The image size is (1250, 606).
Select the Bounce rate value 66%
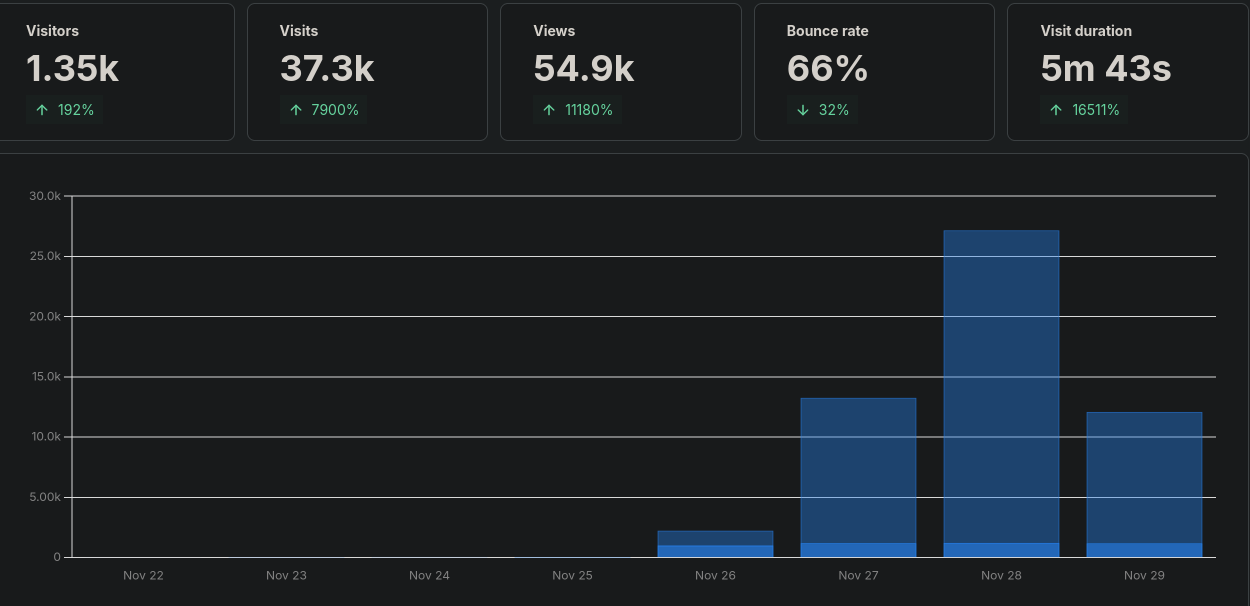827,69
